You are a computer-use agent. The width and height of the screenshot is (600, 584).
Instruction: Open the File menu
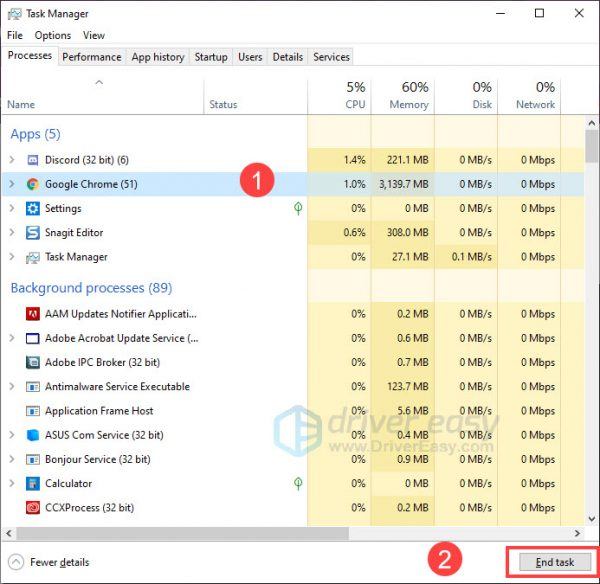15,35
